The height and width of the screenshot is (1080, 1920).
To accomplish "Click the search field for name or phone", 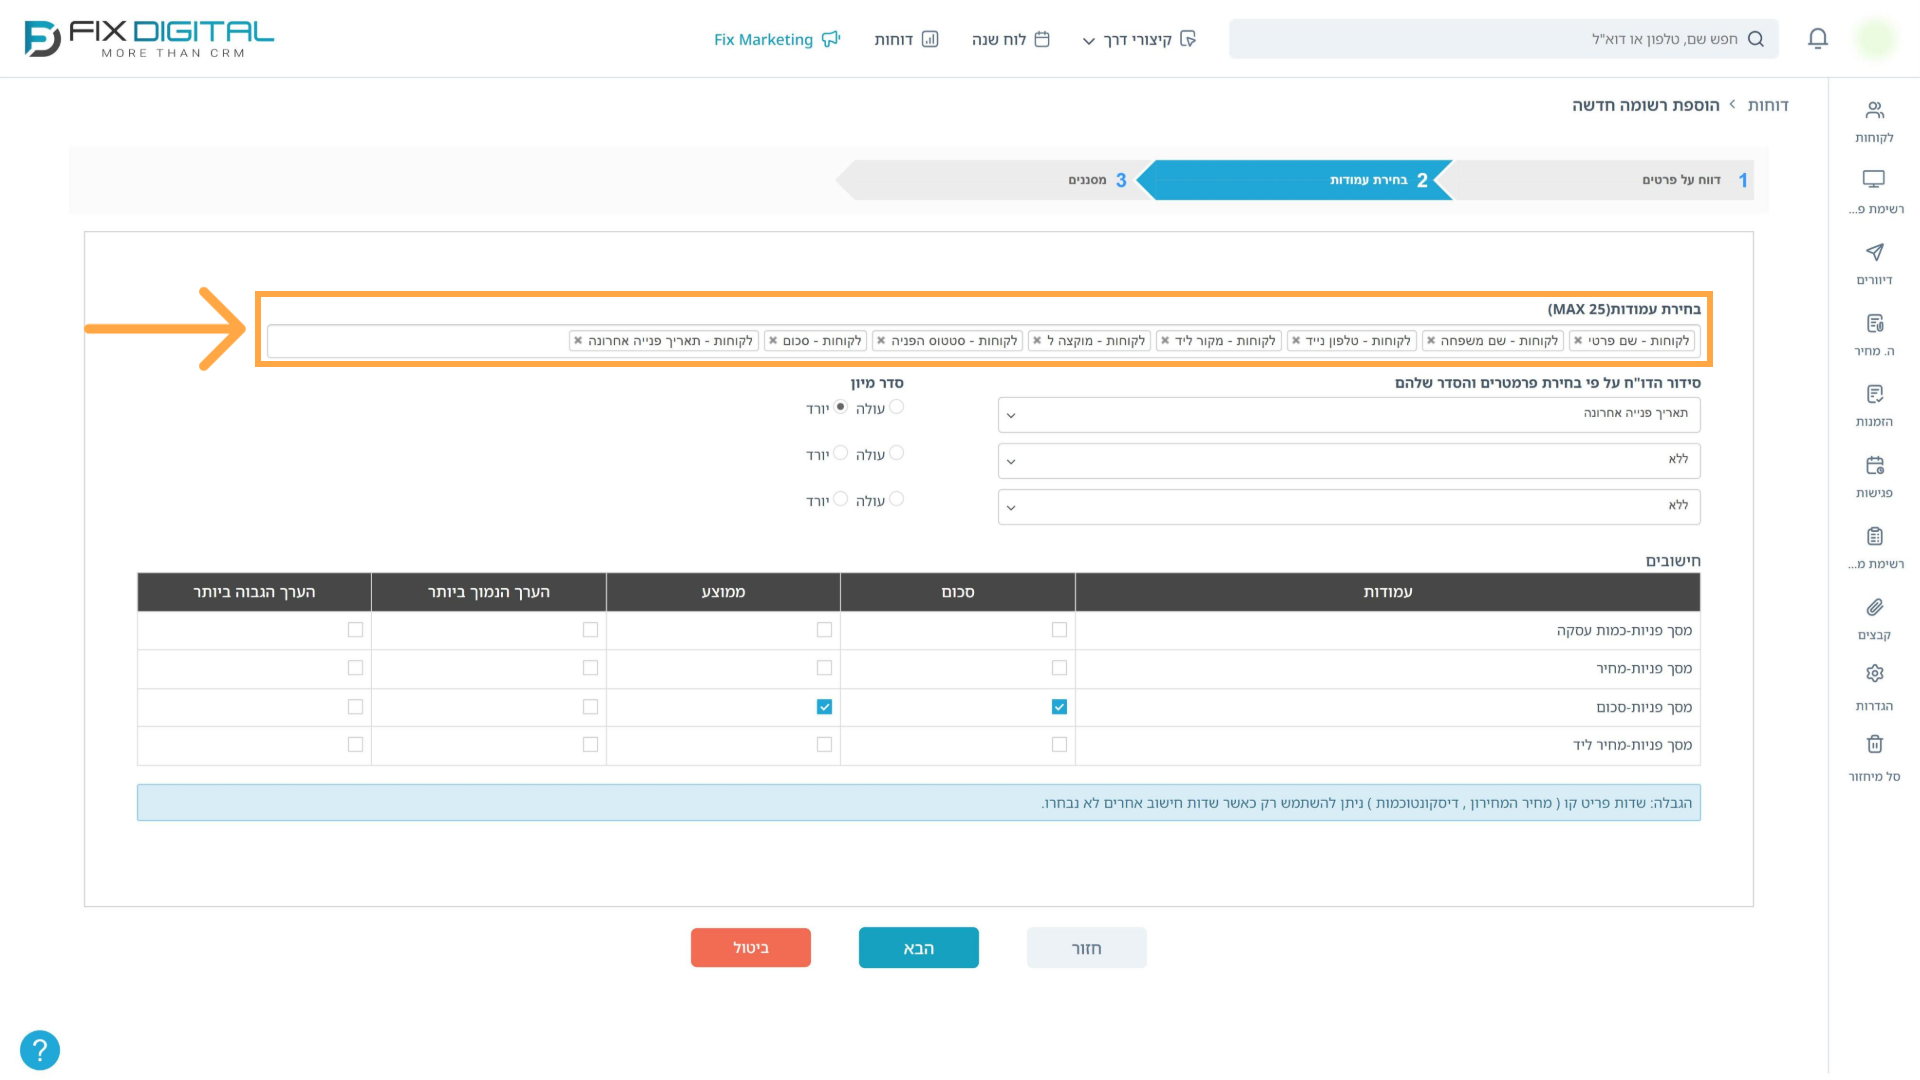I will click(x=1504, y=39).
